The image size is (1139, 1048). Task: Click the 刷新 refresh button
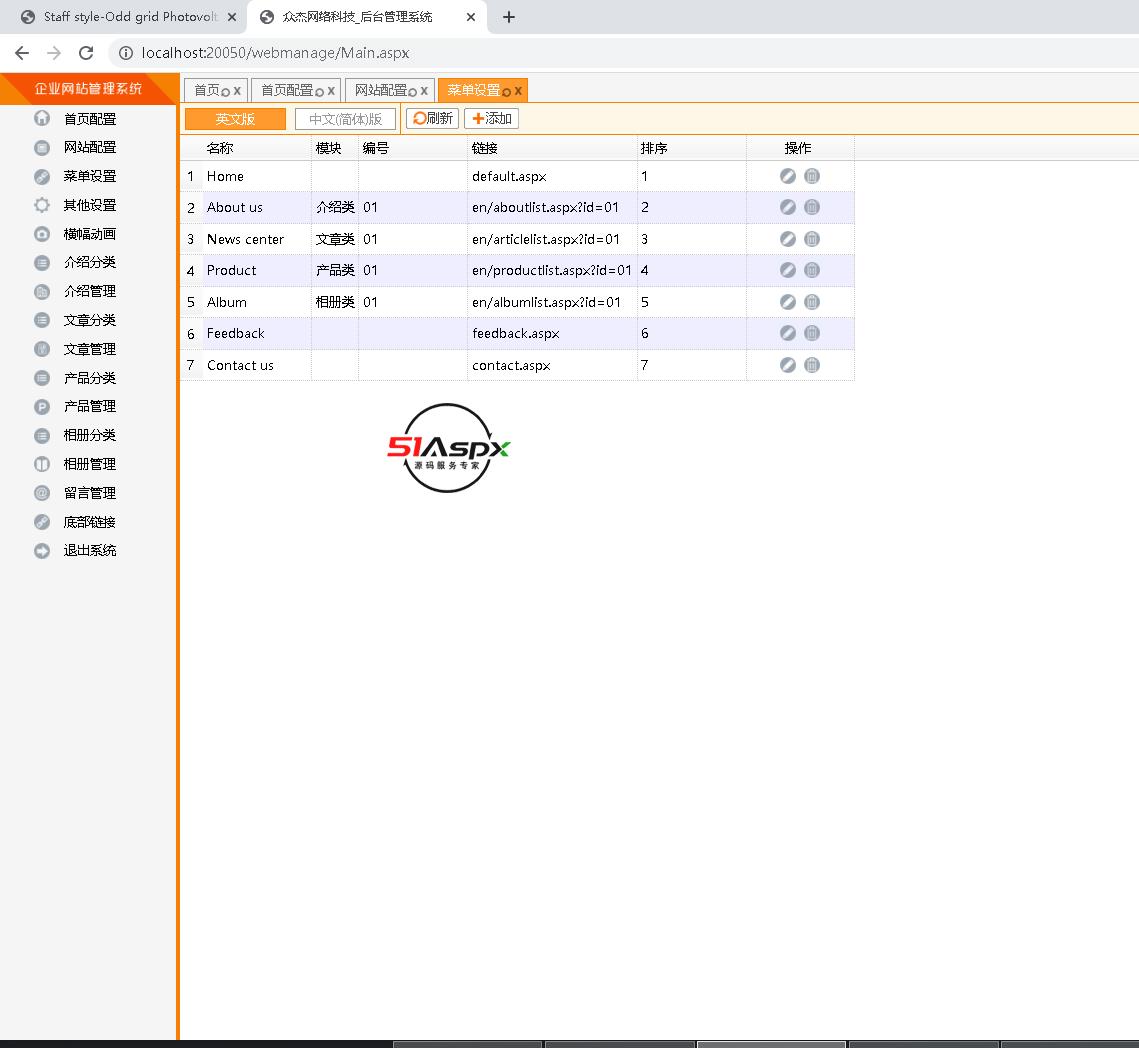point(432,118)
